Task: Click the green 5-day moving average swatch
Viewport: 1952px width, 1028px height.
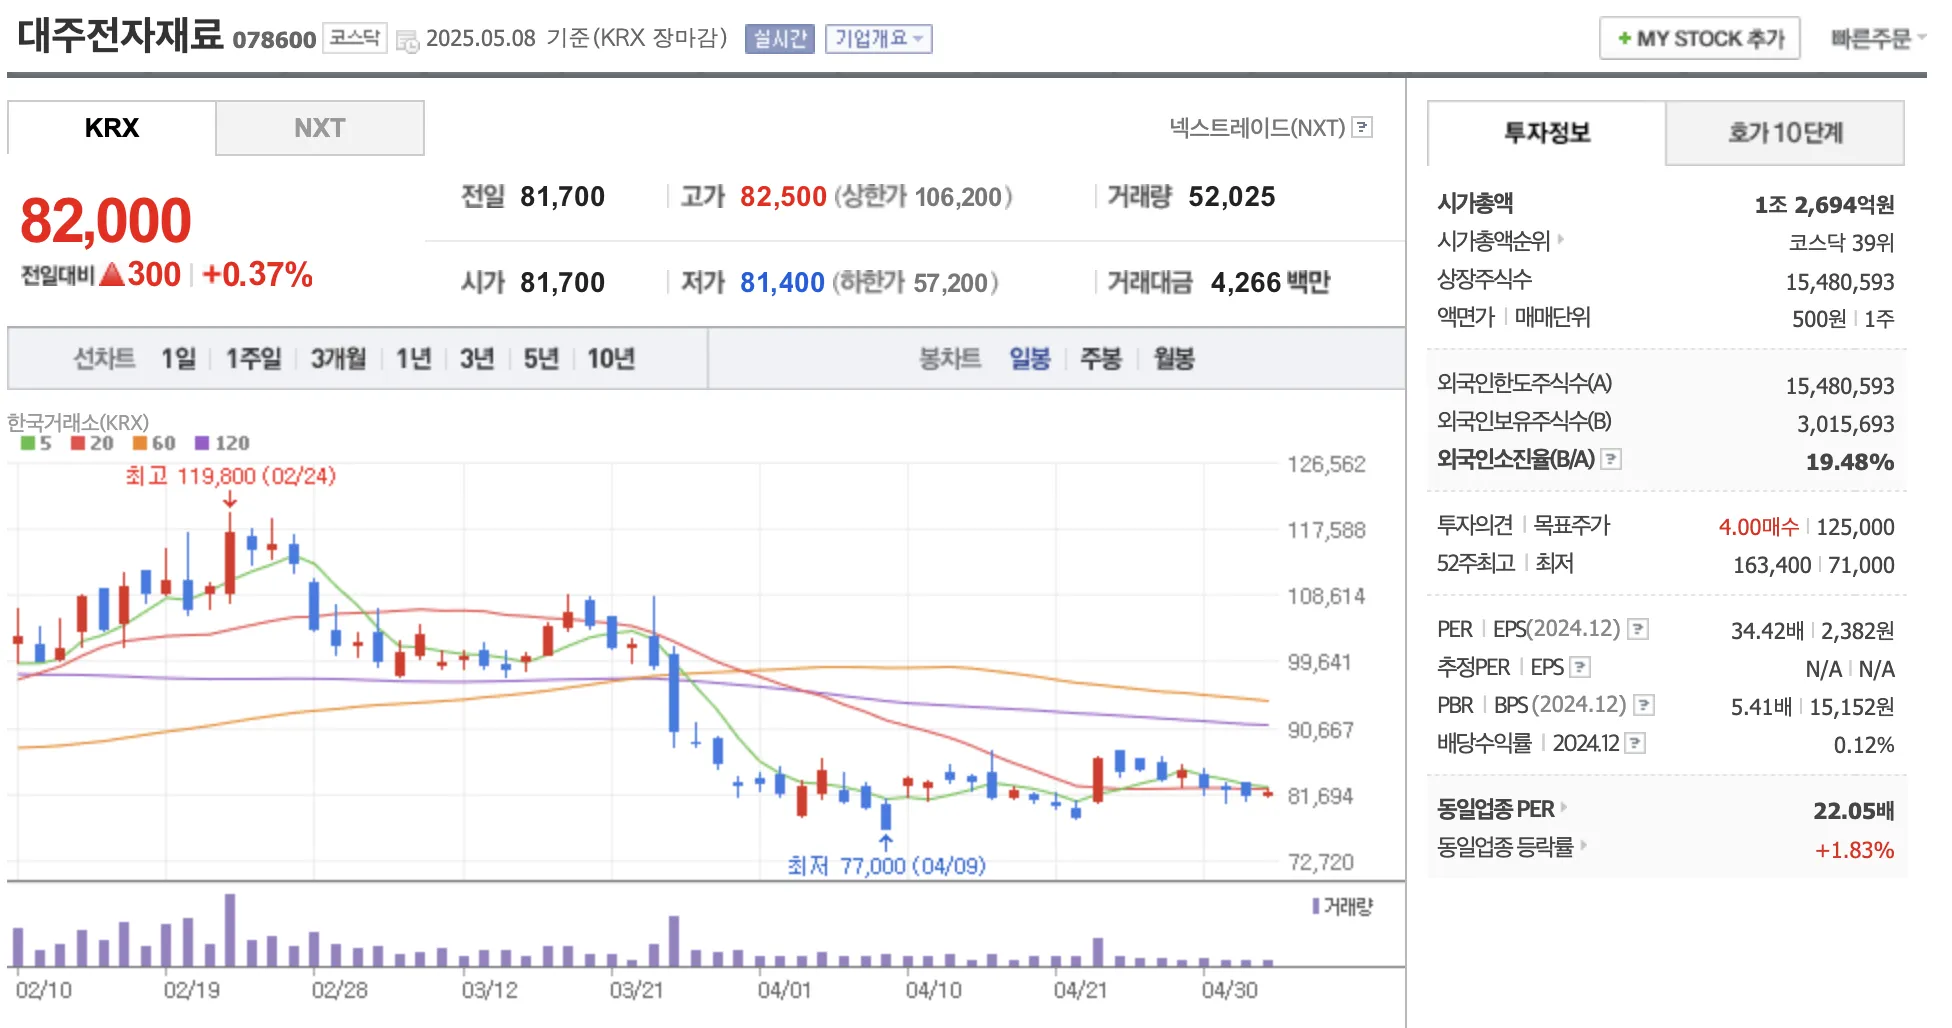Action: pyautogui.click(x=28, y=443)
